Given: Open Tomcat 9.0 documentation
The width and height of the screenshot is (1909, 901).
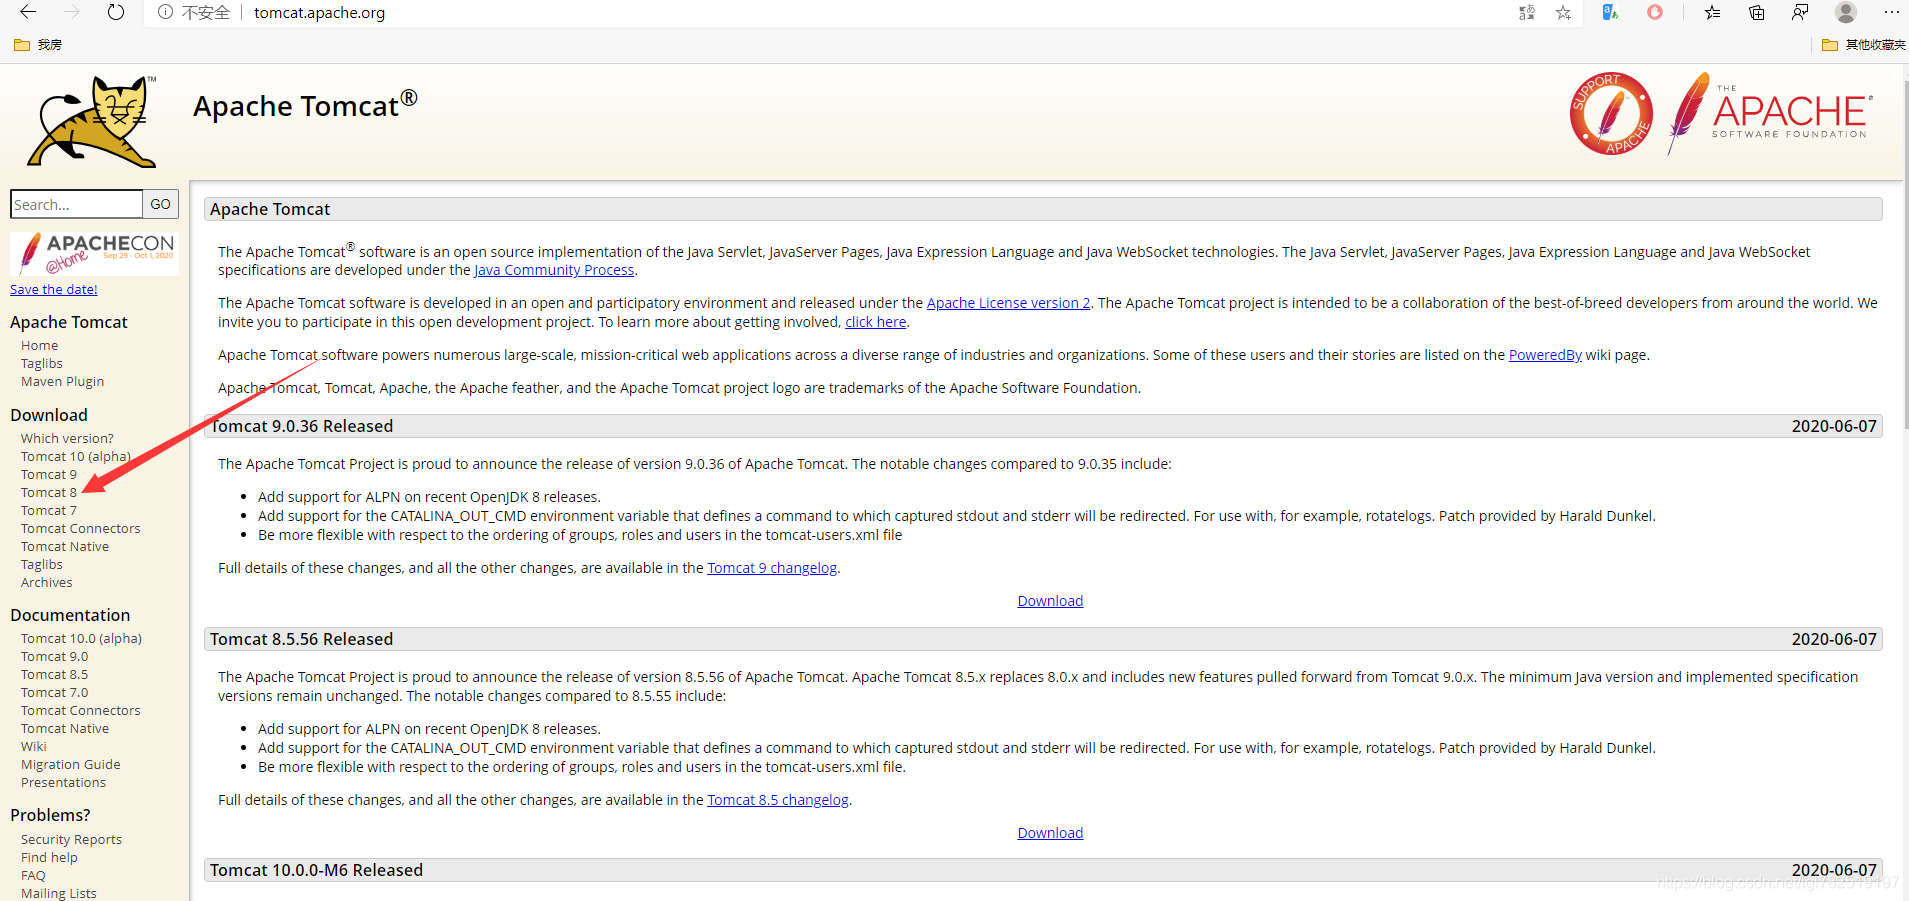Looking at the screenshot, I should tap(54, 657).
